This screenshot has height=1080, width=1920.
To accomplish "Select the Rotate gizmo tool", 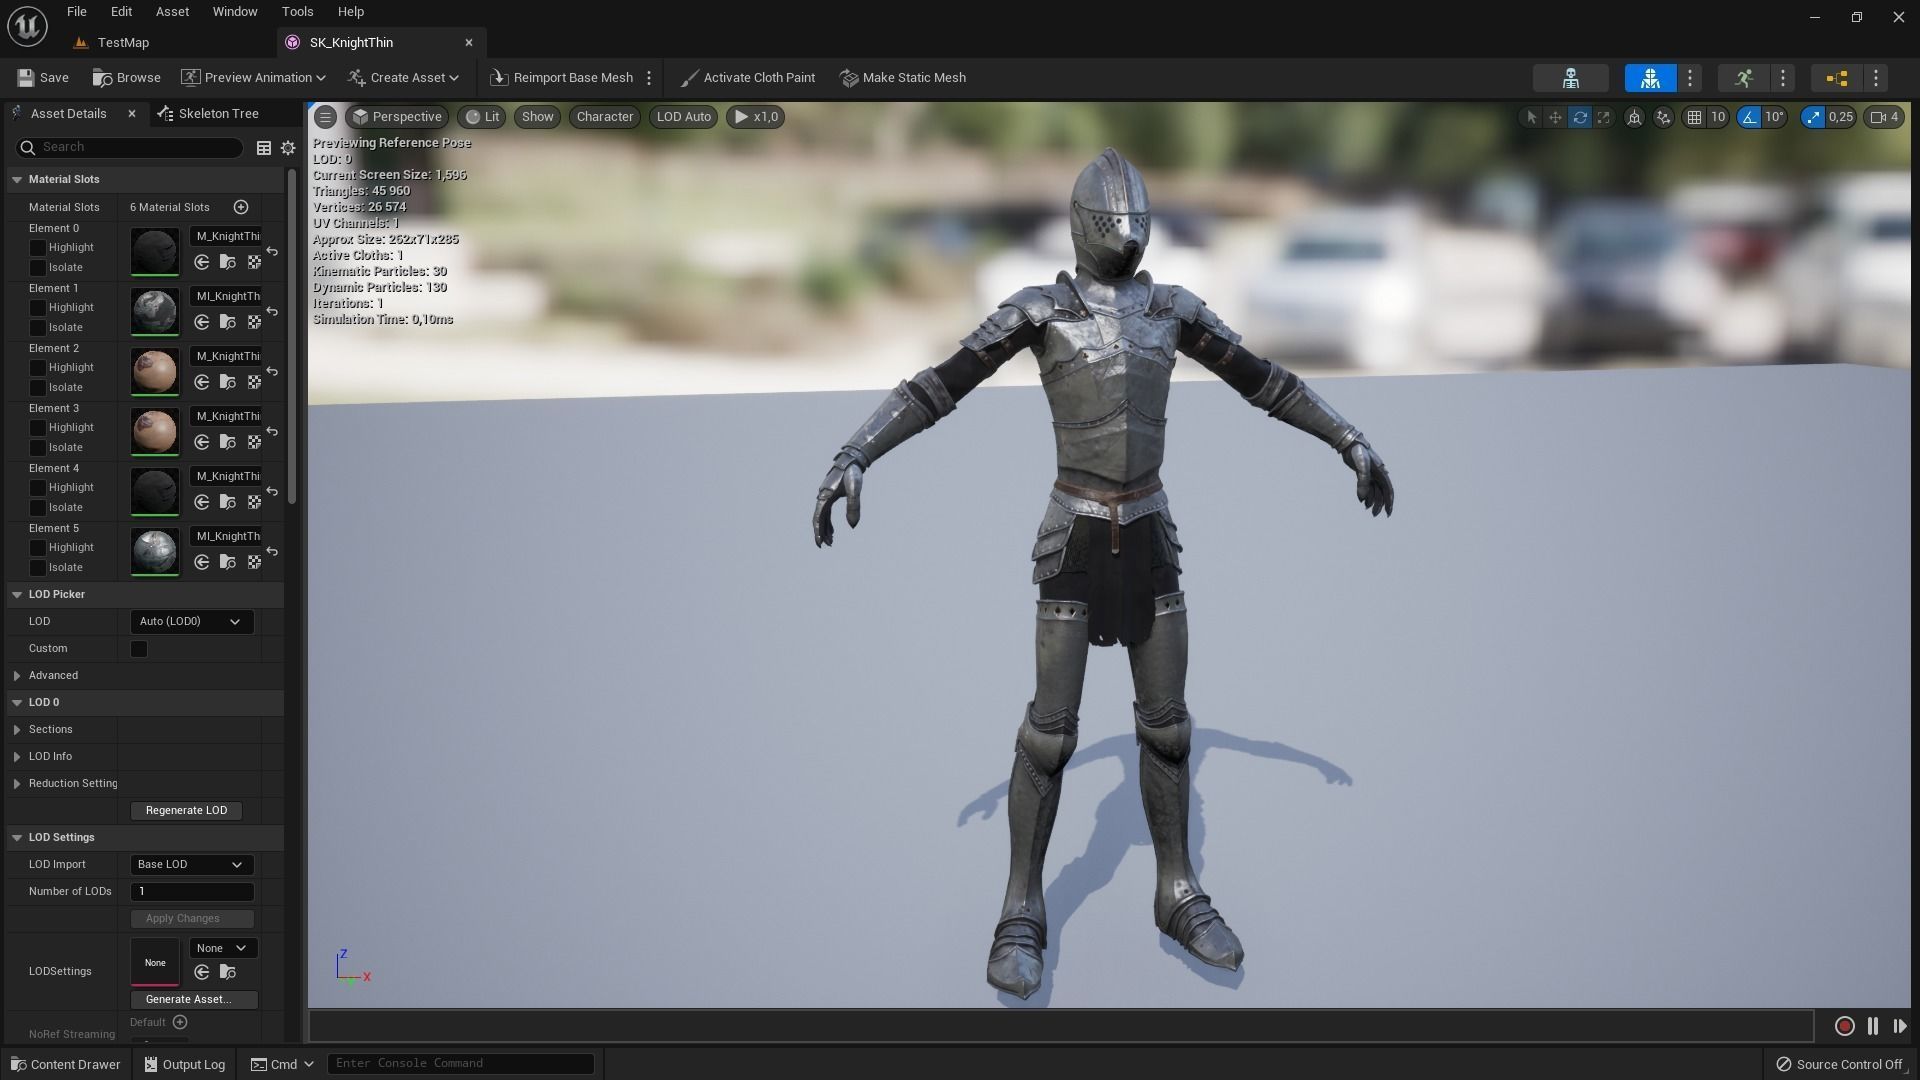I will 1580,117.
